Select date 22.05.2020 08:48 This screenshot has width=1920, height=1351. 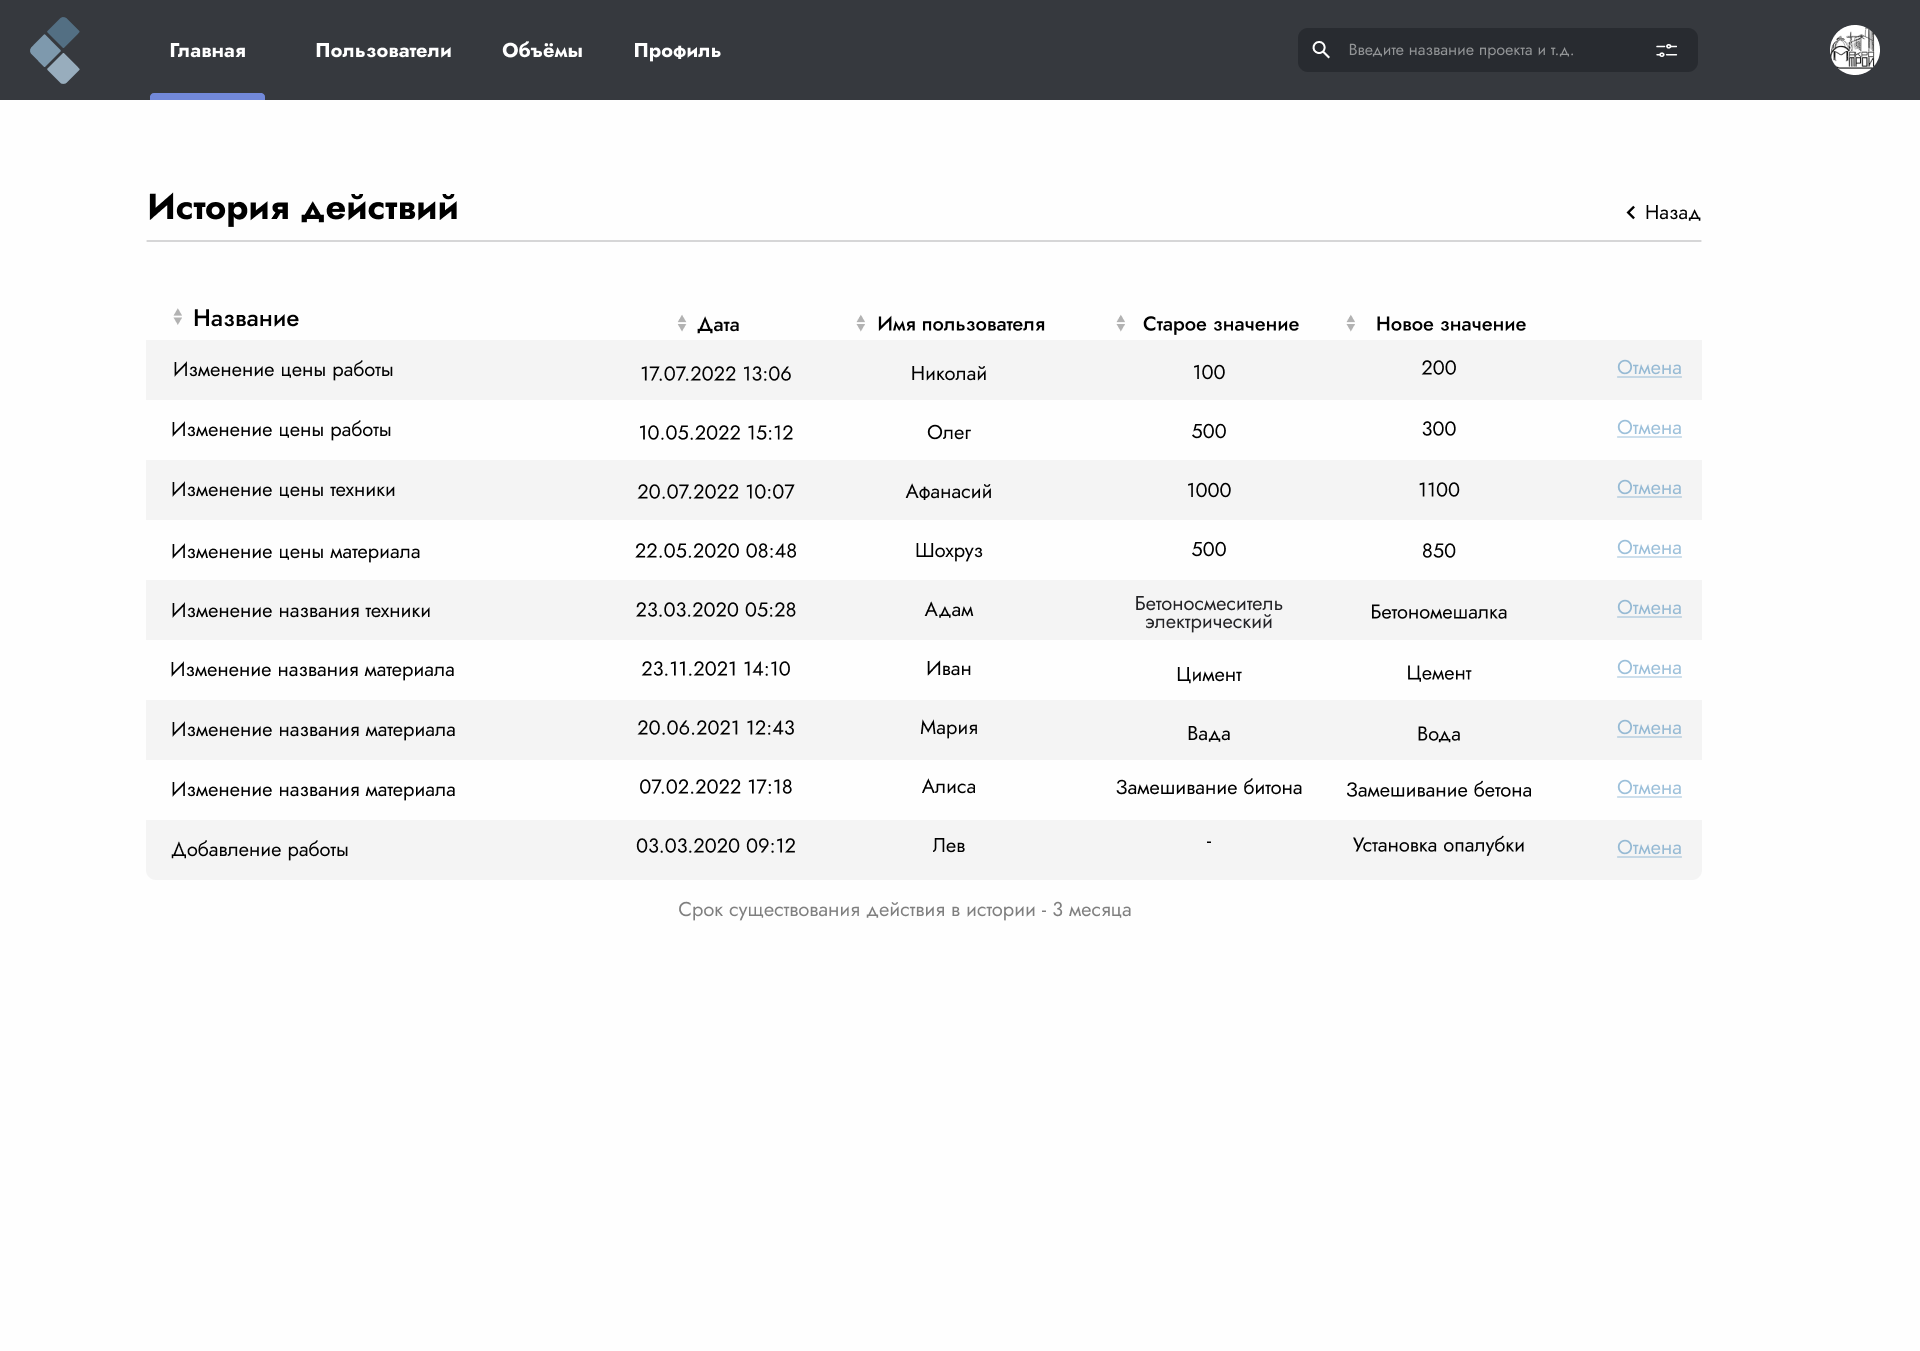(716, 551)
